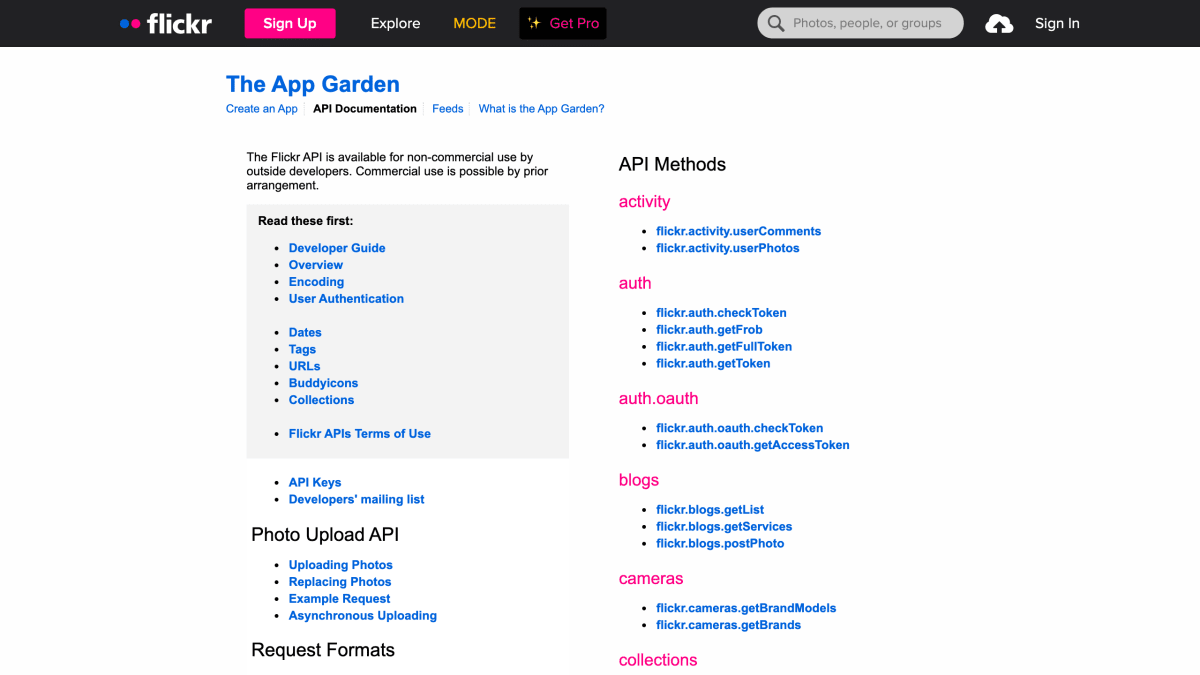The width and height of the screenshot is (1200, 675).
Task: Open the Overview link
Action: coord(316,265)
